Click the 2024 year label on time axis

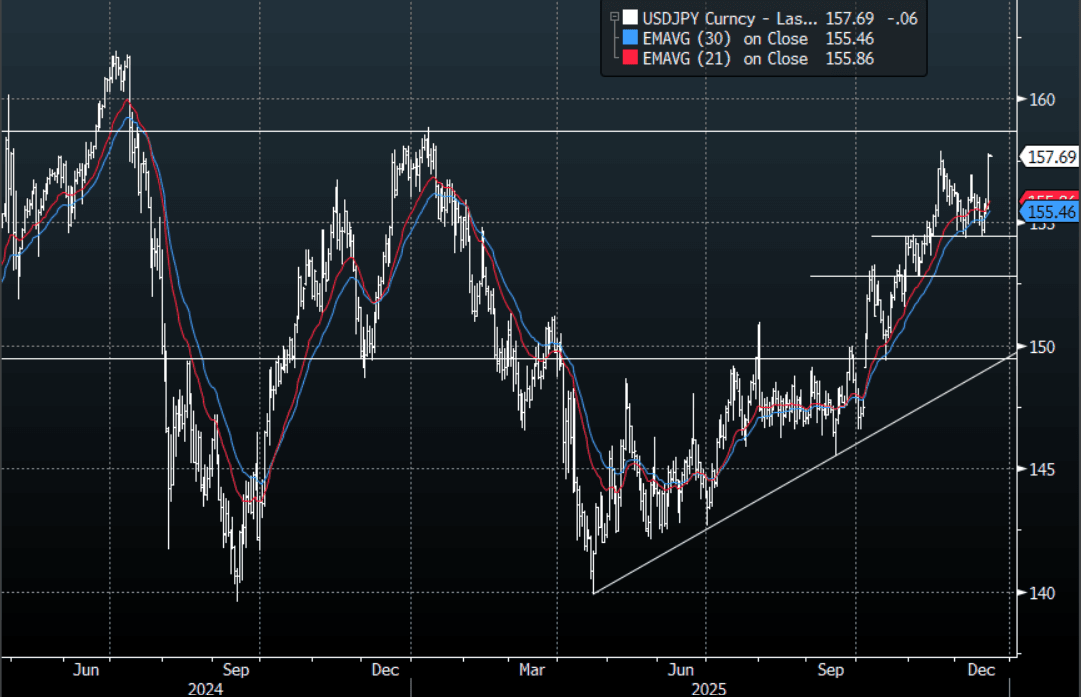pyautogui.click(x=205, y=688)
